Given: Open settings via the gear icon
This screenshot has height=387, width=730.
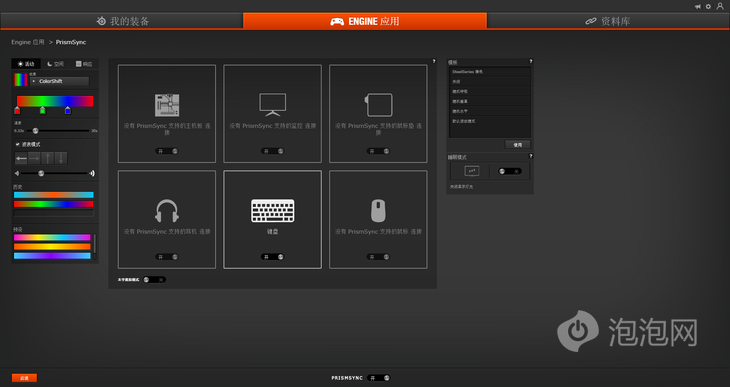Looking at the screenshot, I should click(x=708, y=7).
